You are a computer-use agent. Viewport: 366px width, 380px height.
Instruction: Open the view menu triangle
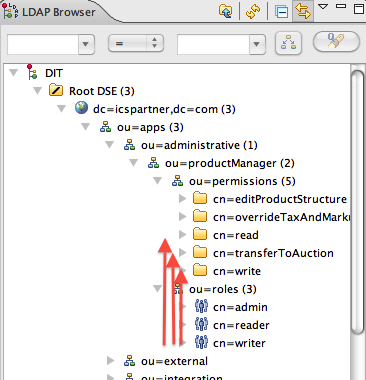pyautogui.click(x=323, y=6)
